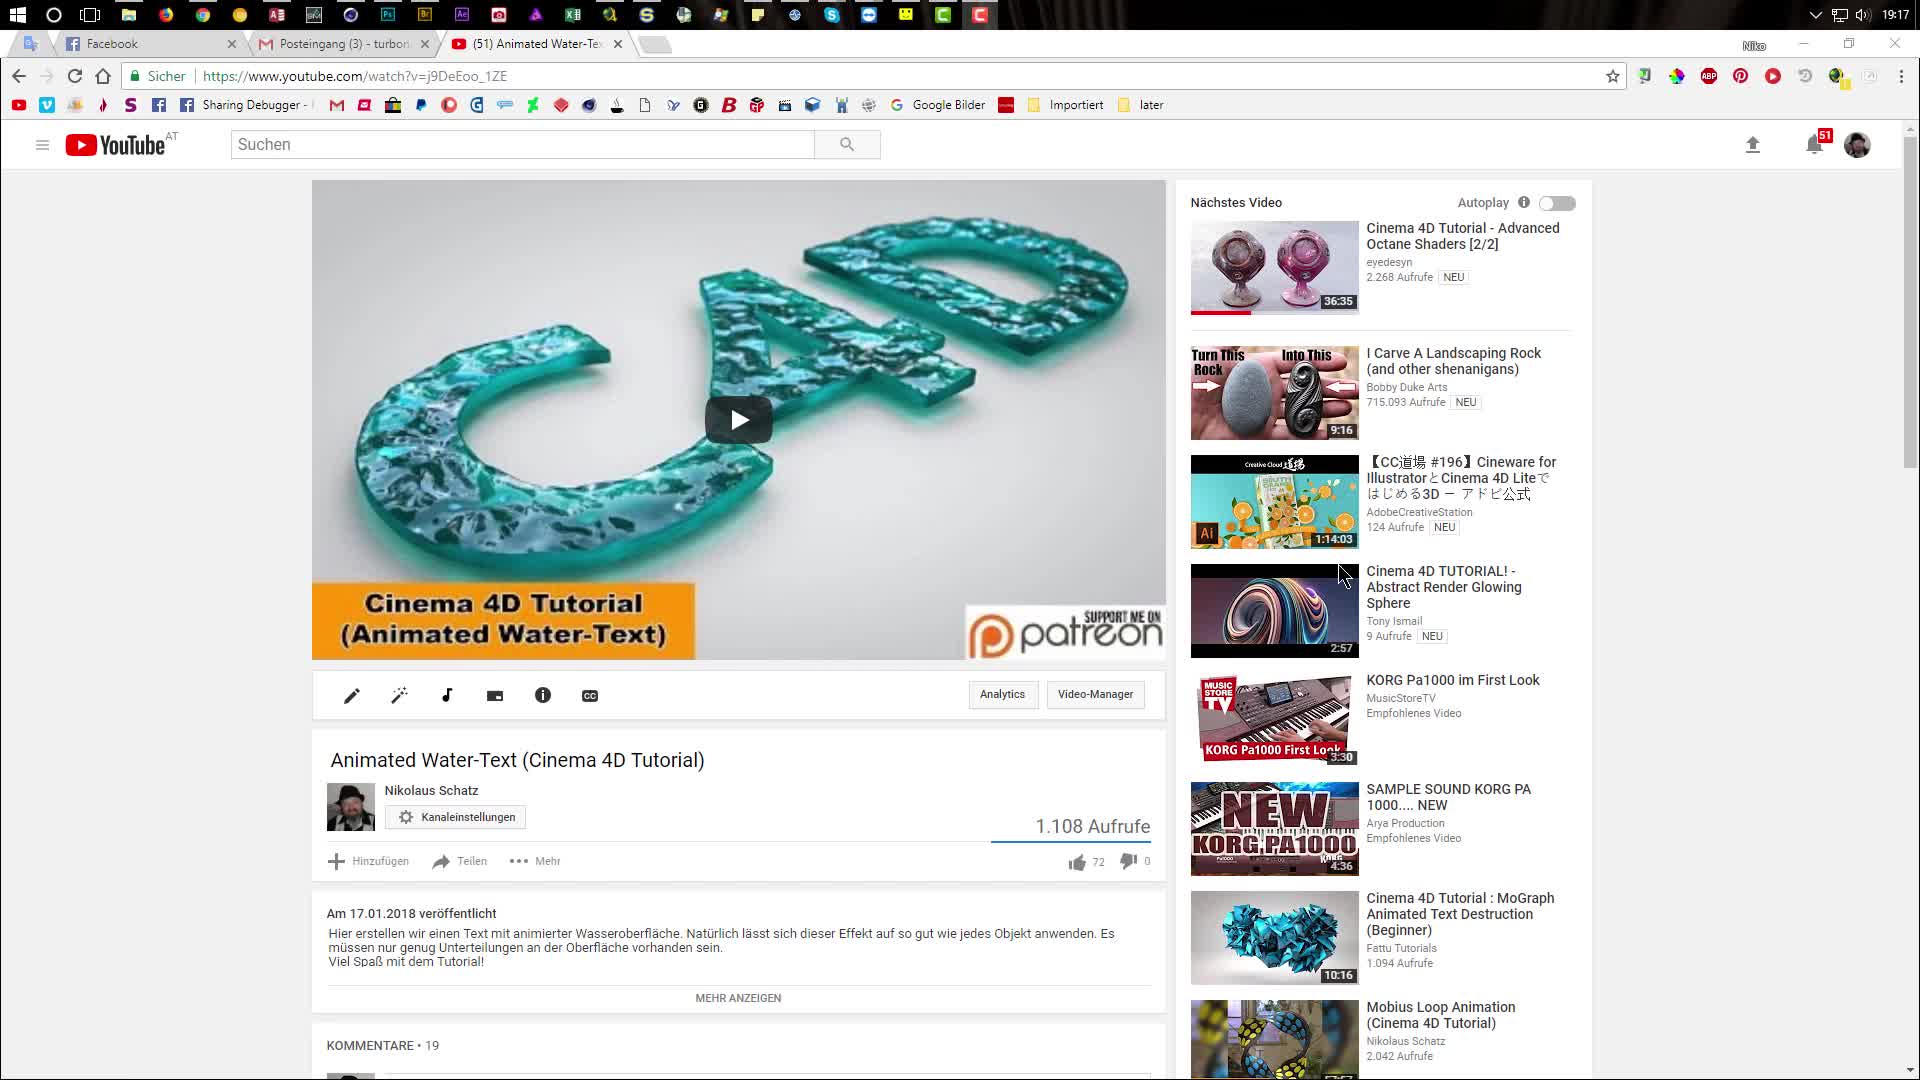This screenshot has height=1080, width=1920.
Task: Click the upload arrow icon
Action: click(x=1753, y=144)
